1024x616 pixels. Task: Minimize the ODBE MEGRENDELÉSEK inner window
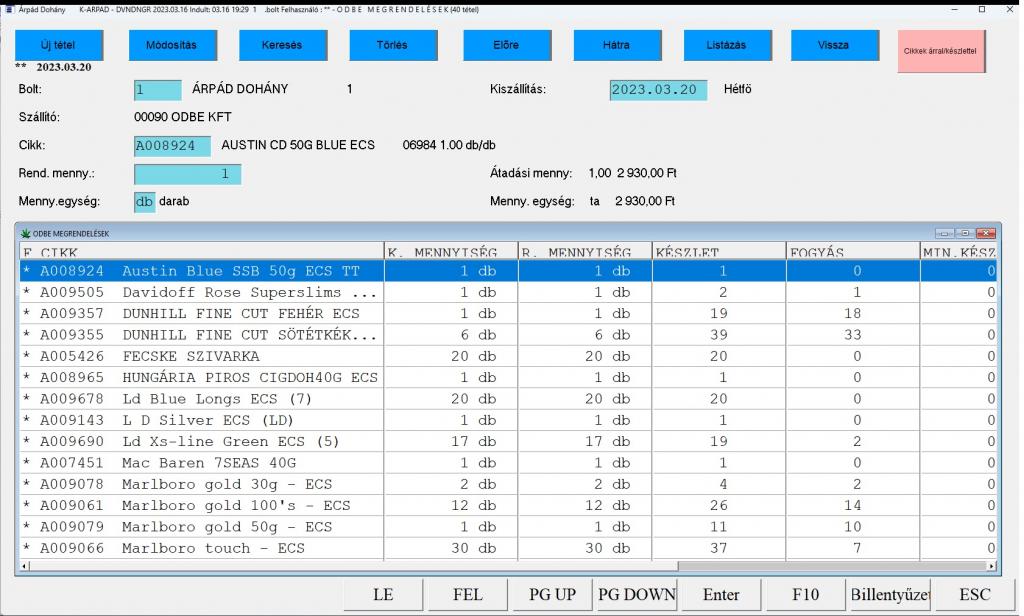pyautogui.click(x=946, y=233)
